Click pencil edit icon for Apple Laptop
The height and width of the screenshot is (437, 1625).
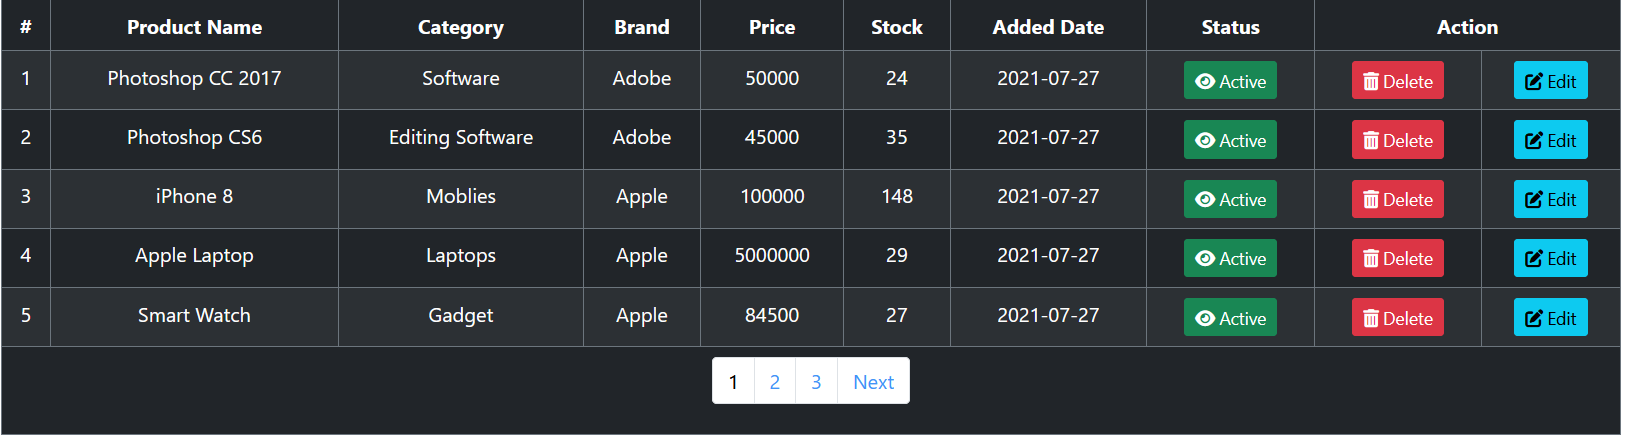coord(1534,259)
